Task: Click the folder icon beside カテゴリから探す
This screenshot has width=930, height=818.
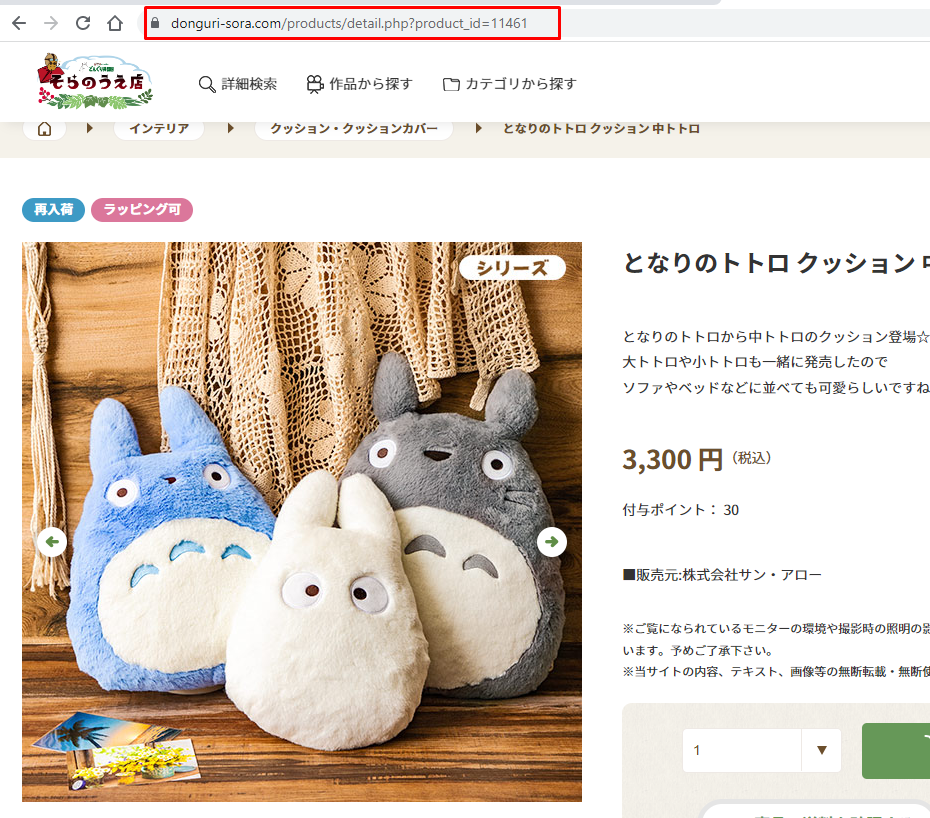Action: coord(451,84)
